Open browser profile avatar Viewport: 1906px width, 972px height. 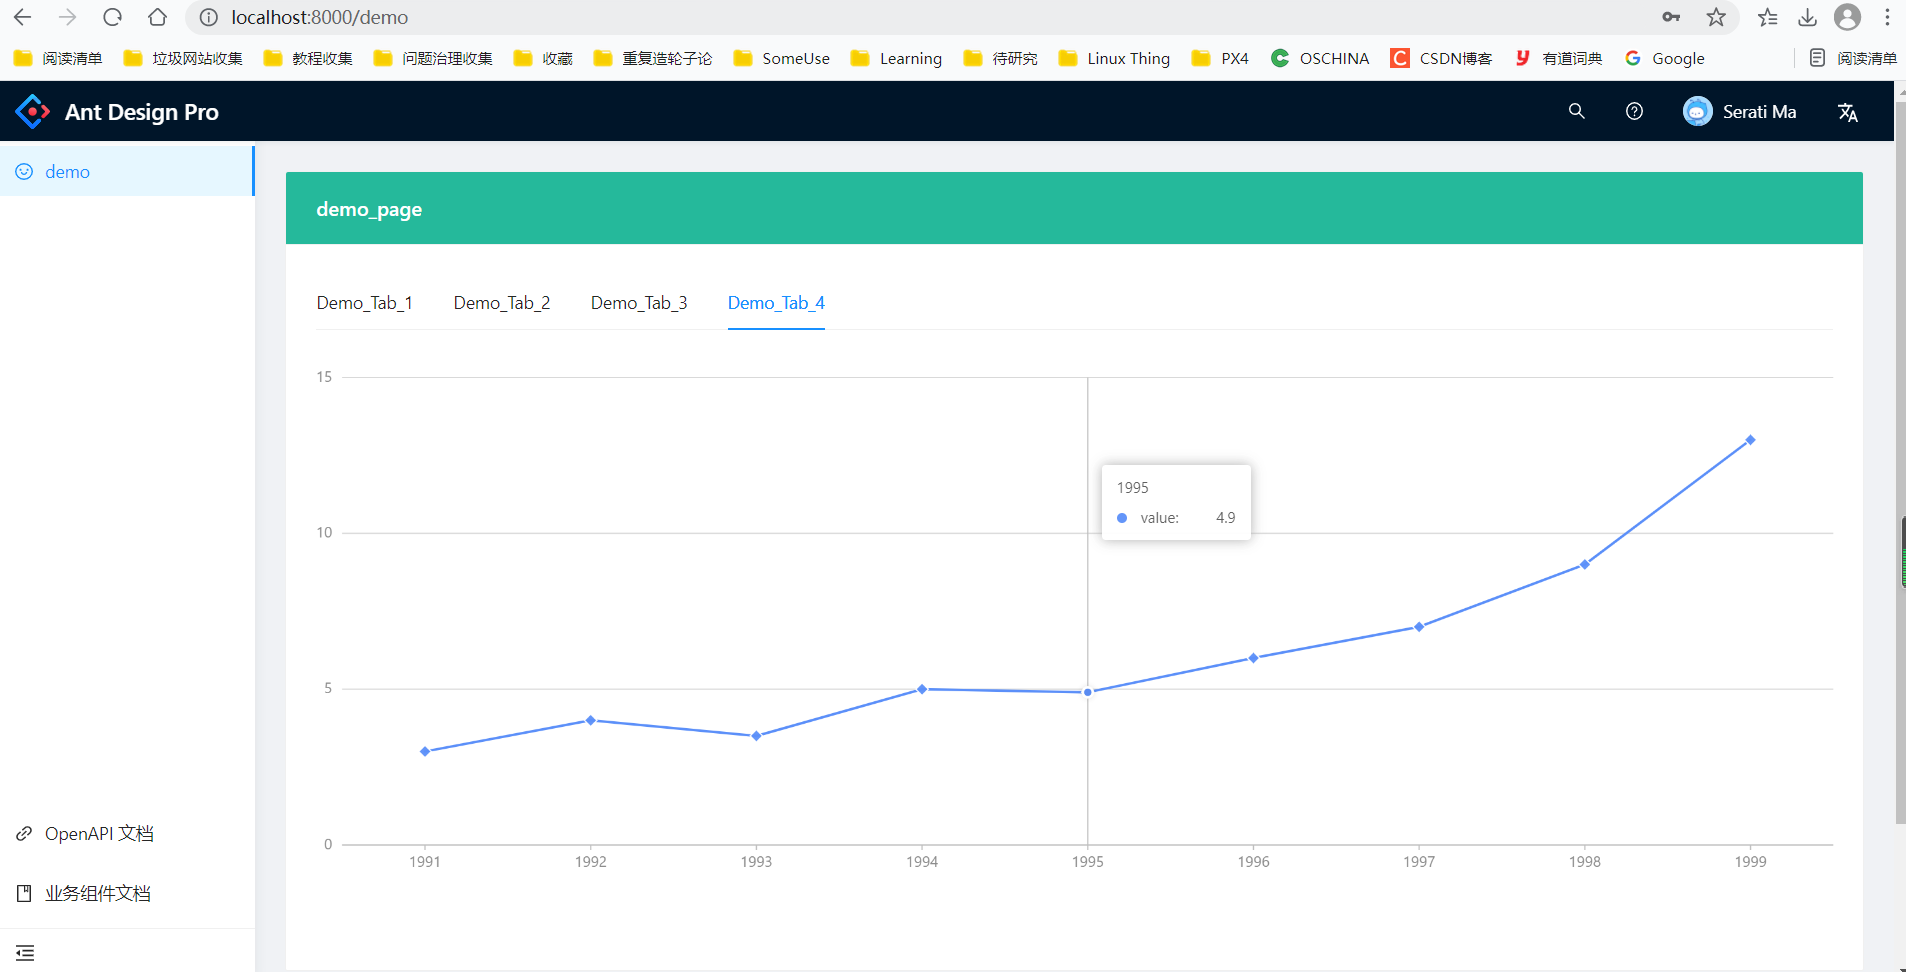(x=1847, y=17)
